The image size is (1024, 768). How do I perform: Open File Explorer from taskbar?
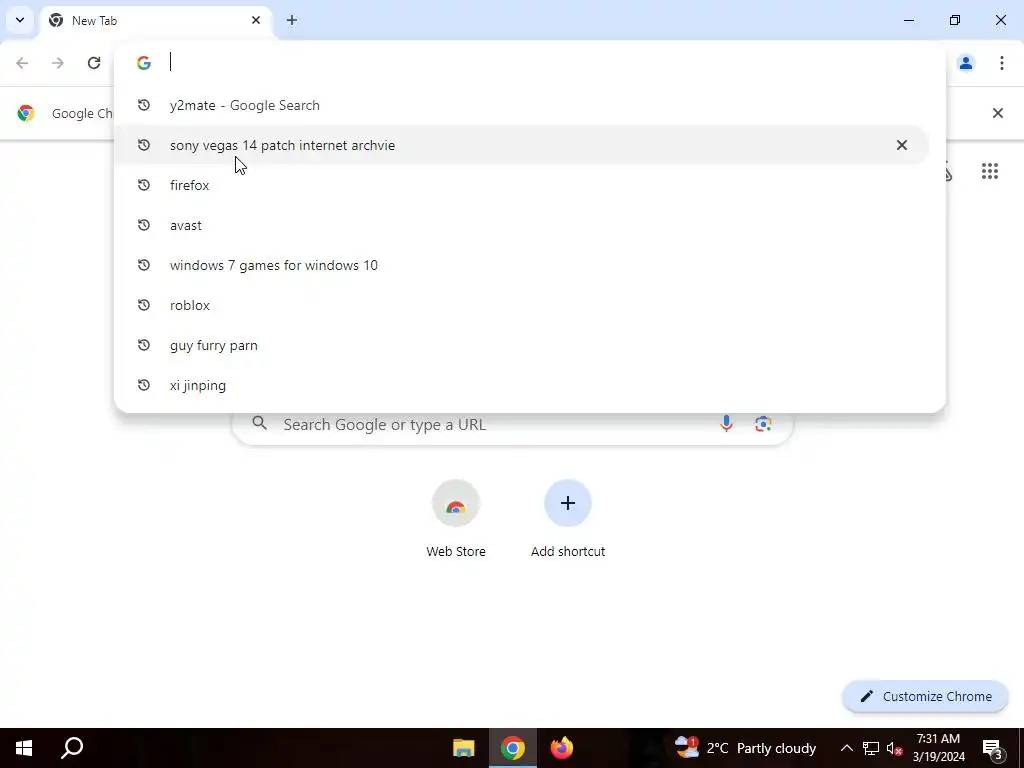(x=464, y=748)
